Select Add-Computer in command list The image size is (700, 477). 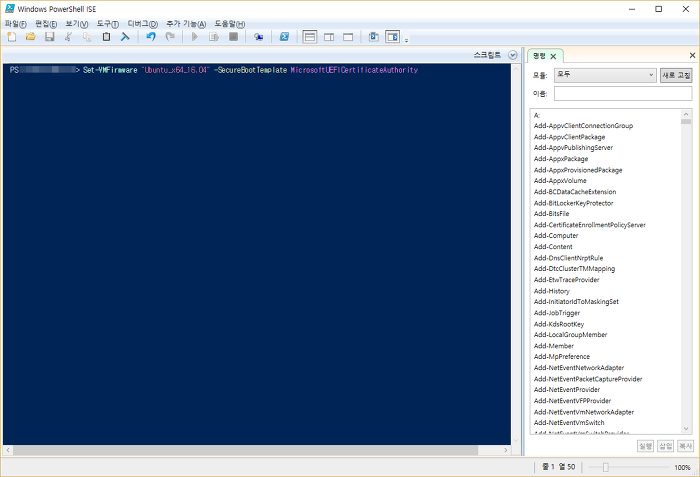556,236
